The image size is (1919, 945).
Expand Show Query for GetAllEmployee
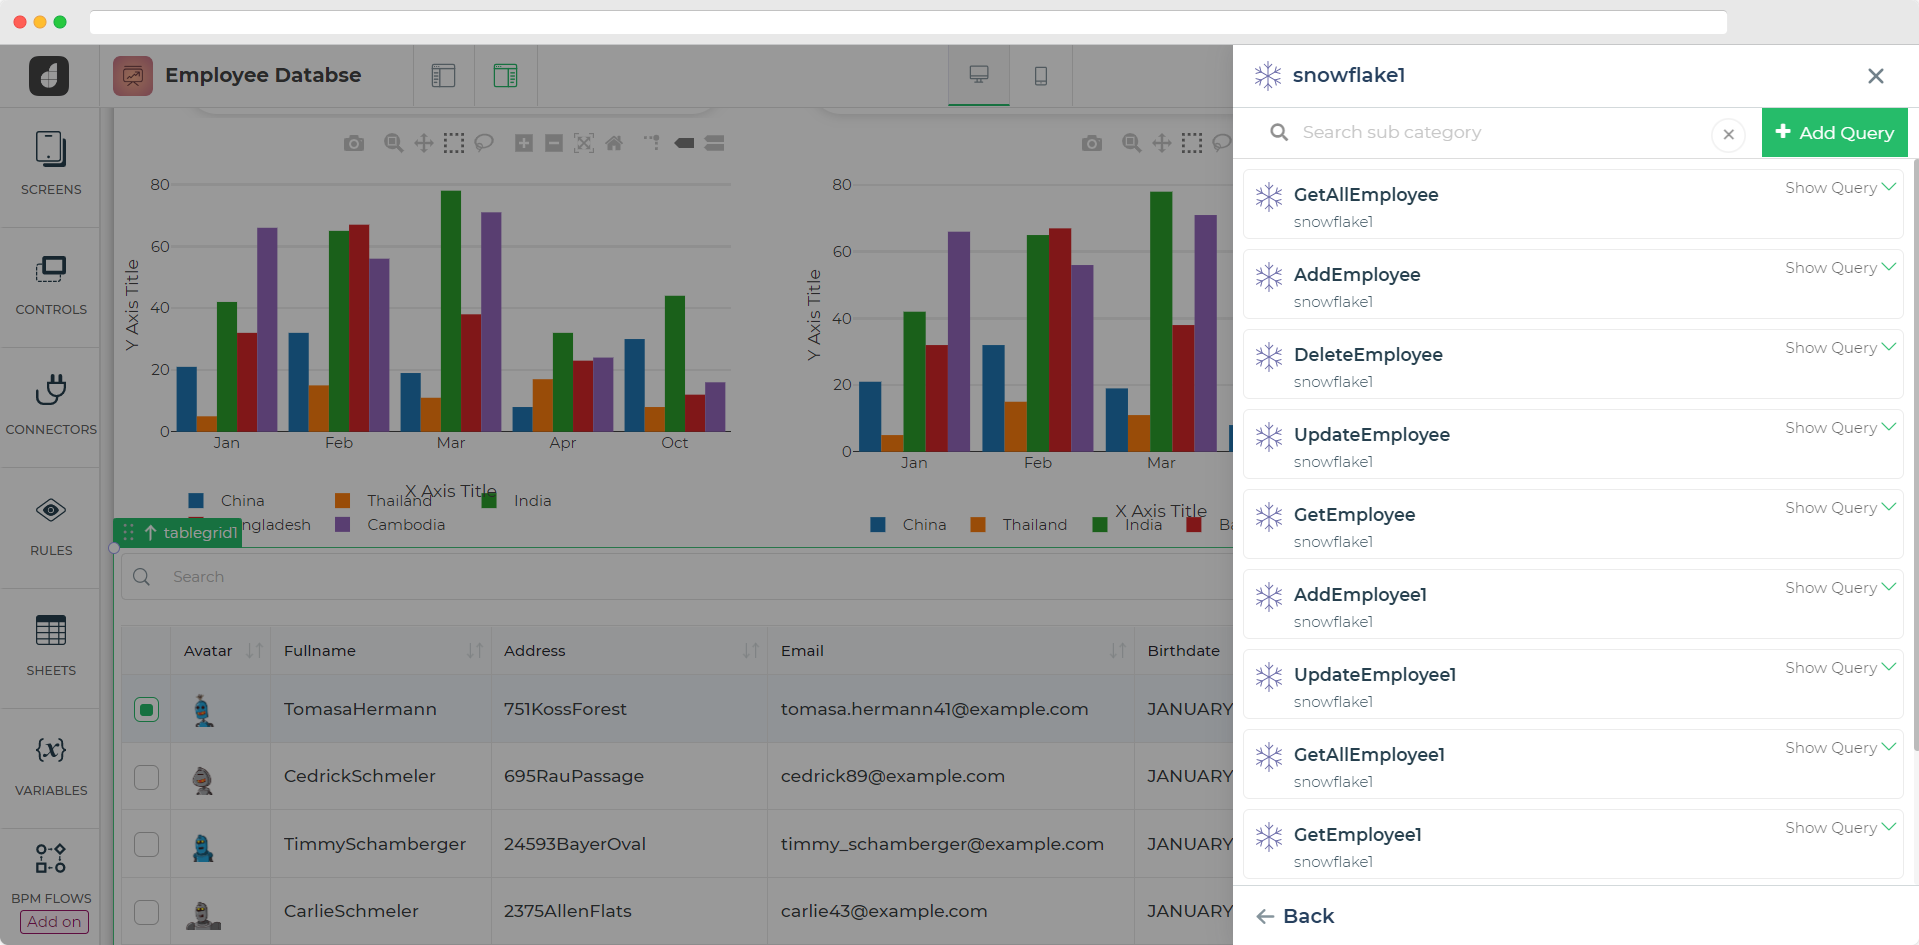[x=1839, y=188]
